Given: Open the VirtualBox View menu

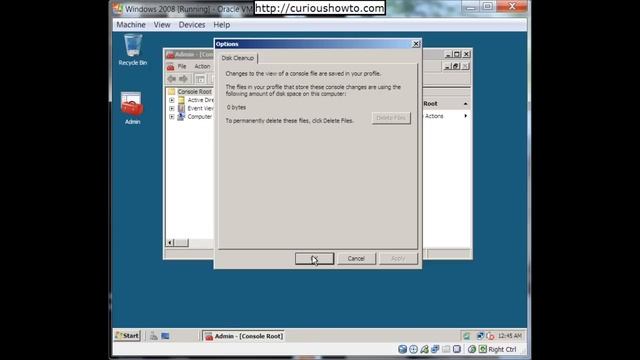Looking at the screenshot, I should pyautogui.click(x=162, y=24).
